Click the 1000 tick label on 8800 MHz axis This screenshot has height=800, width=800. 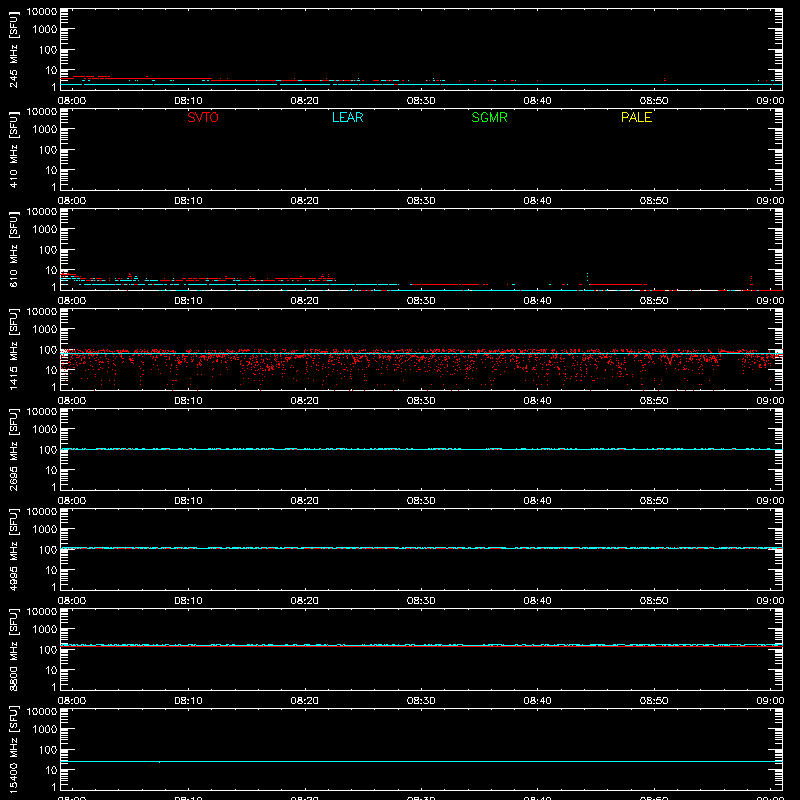pyautogui.click(x=44, y=630)
